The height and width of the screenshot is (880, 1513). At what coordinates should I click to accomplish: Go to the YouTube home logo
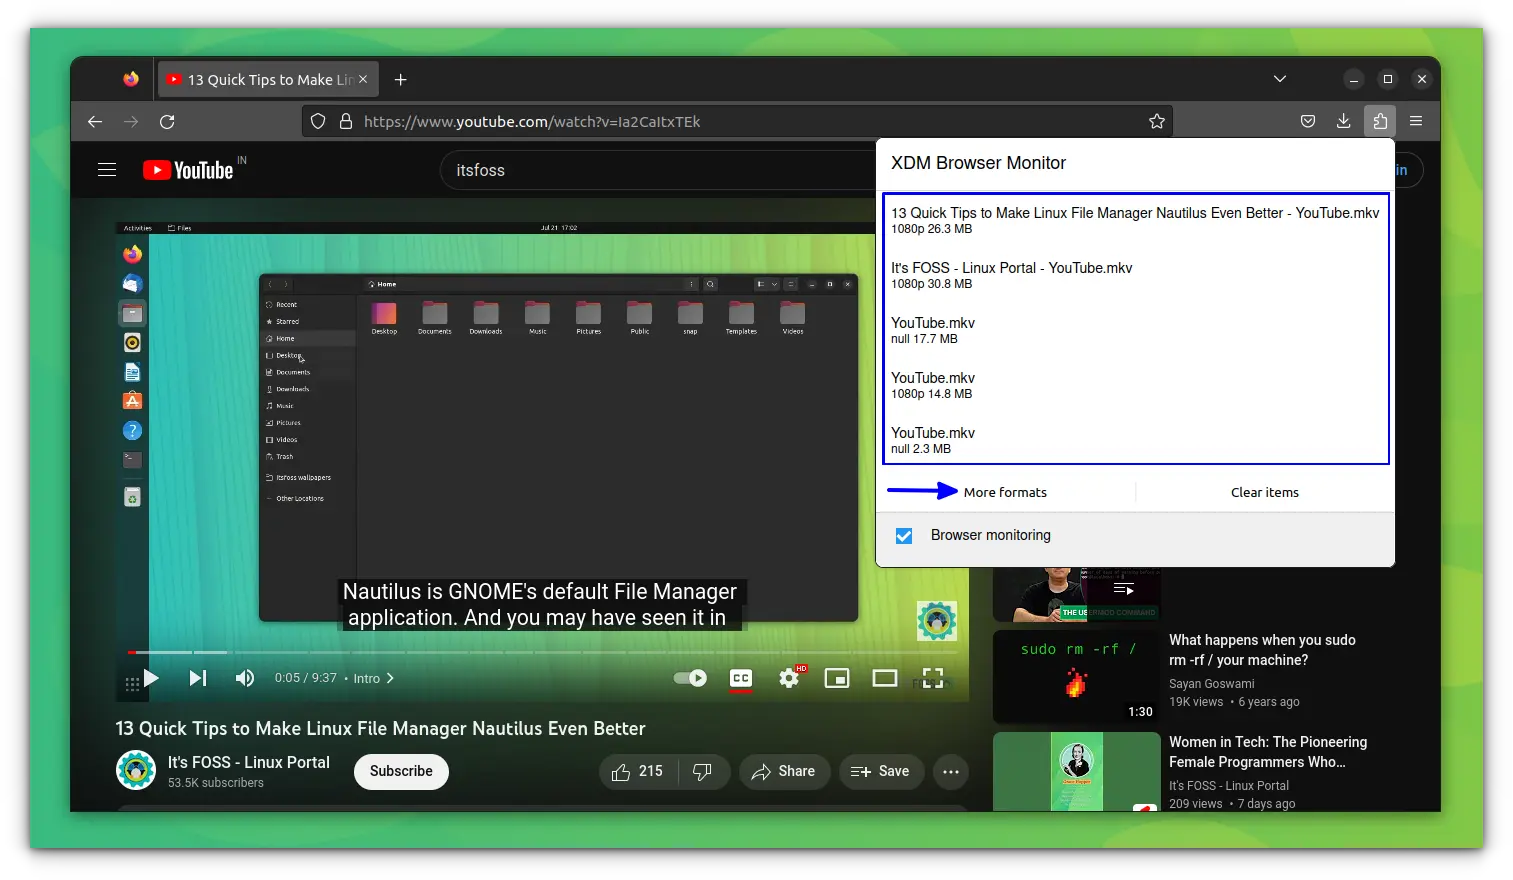188,170
